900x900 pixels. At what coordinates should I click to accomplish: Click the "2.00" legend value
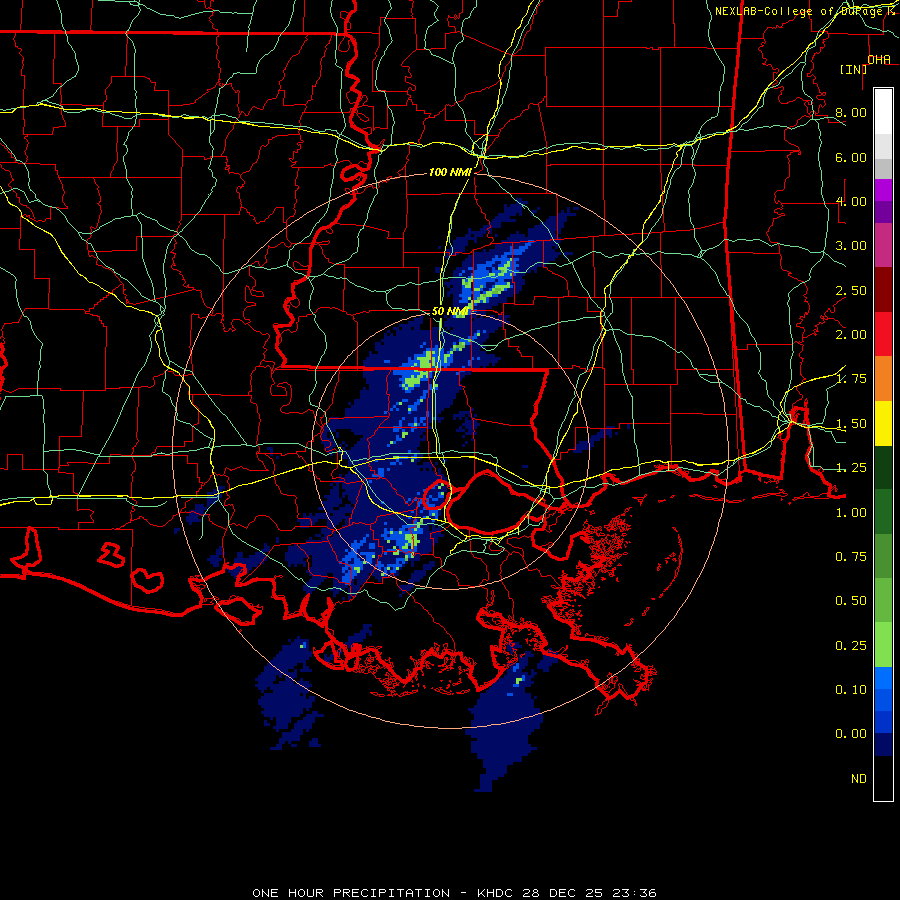coord(851,335)
